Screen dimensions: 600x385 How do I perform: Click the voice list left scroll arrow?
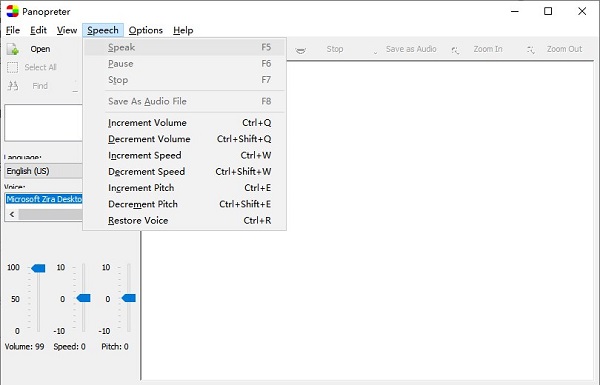[12, 214]
